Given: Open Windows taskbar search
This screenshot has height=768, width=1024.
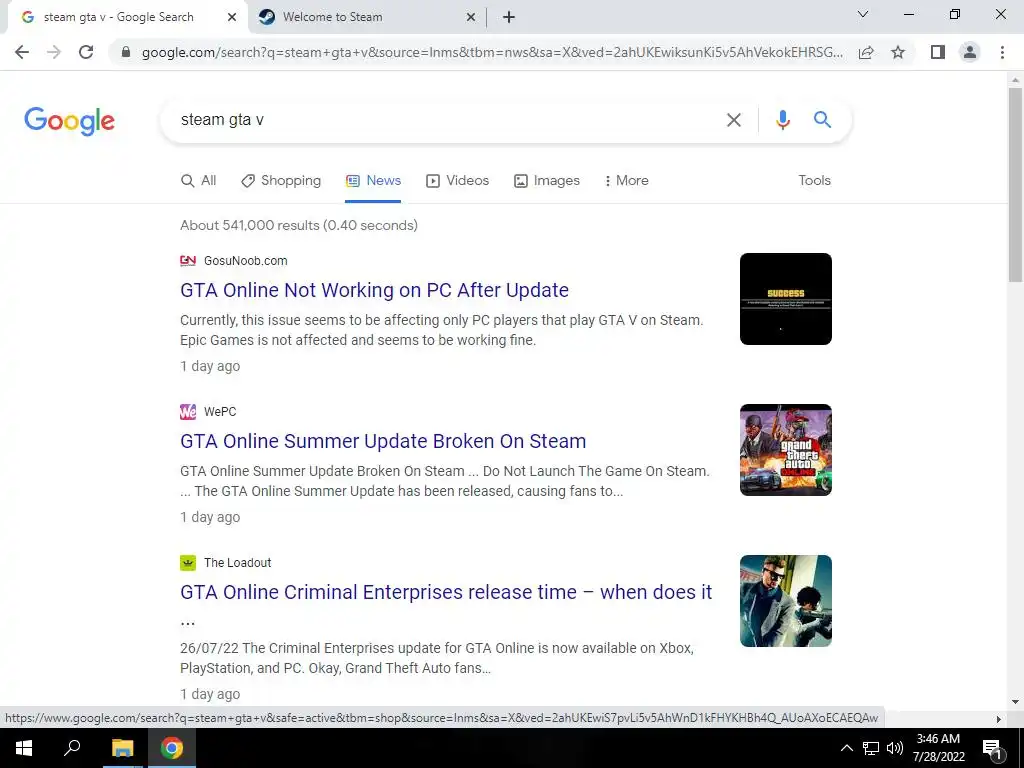Looking at the screenshot, I should click(72, 748).
